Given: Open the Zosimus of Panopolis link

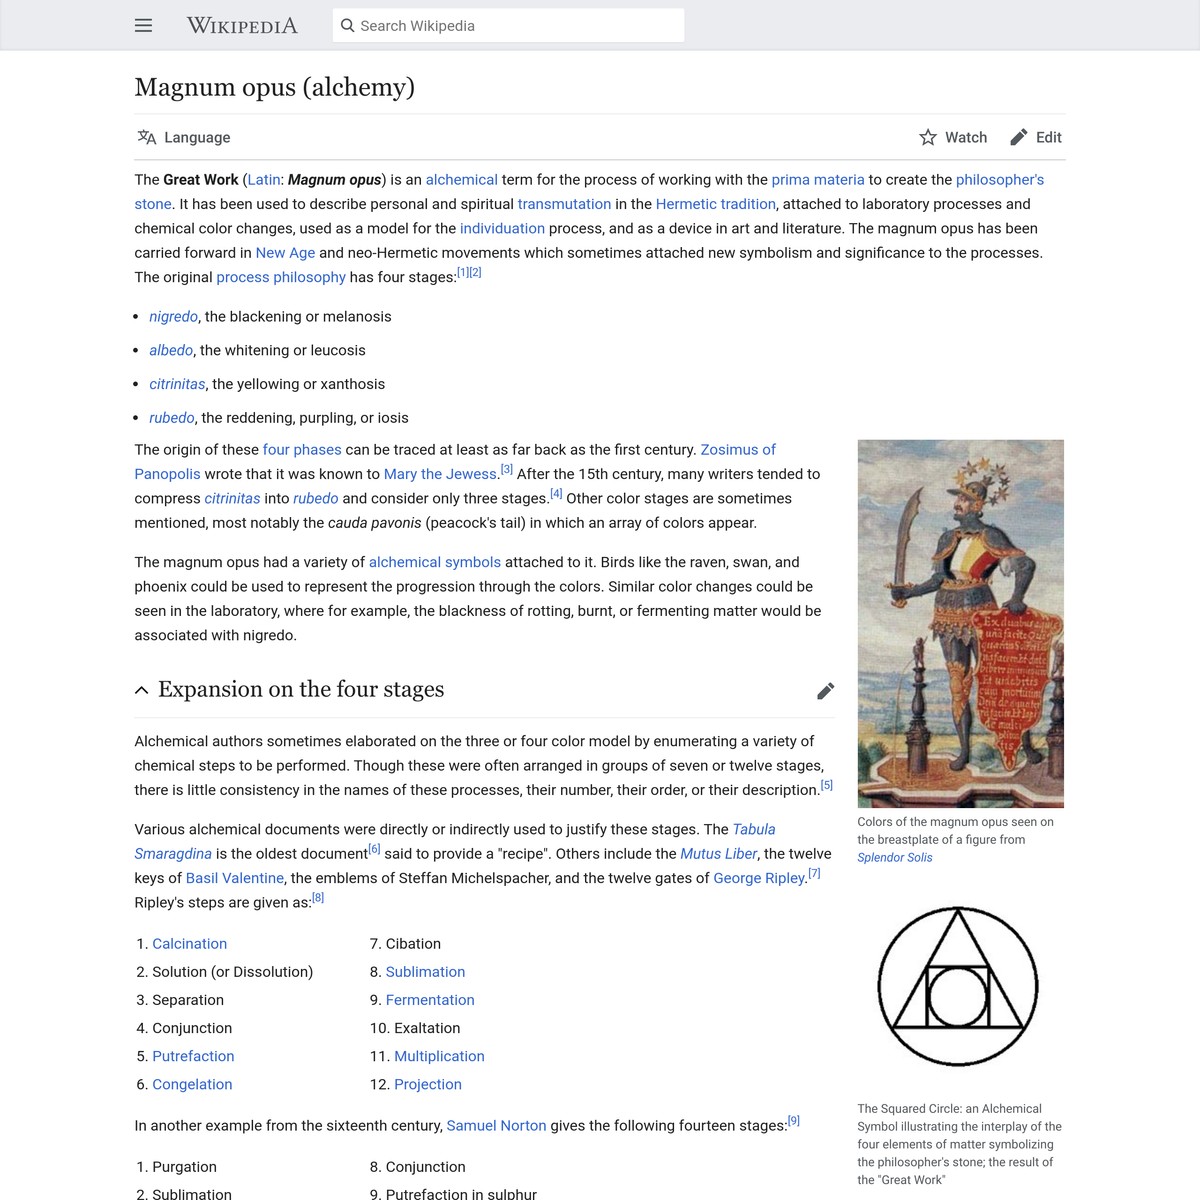Looking at the screenshot, I should tap(737, 449).
